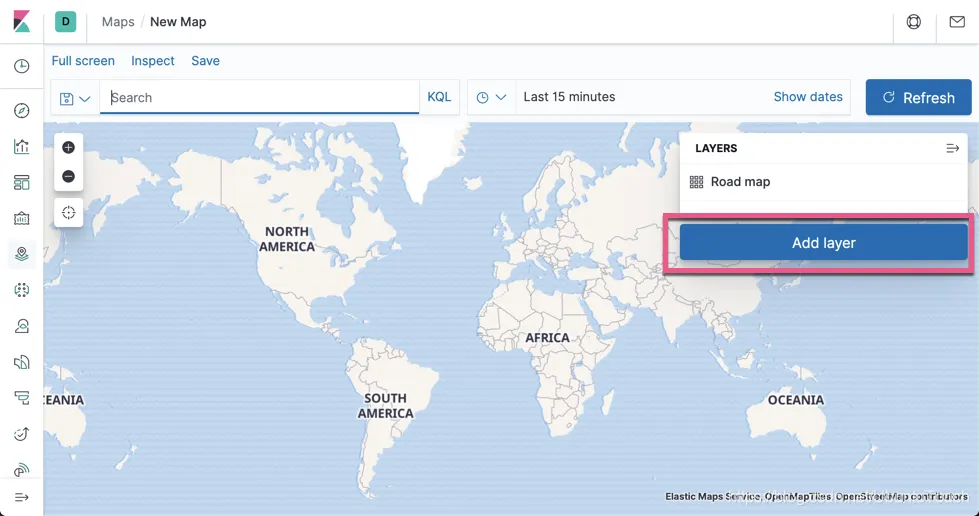
Task: Open the saved query dropdown menu
Action: point(75,98)
